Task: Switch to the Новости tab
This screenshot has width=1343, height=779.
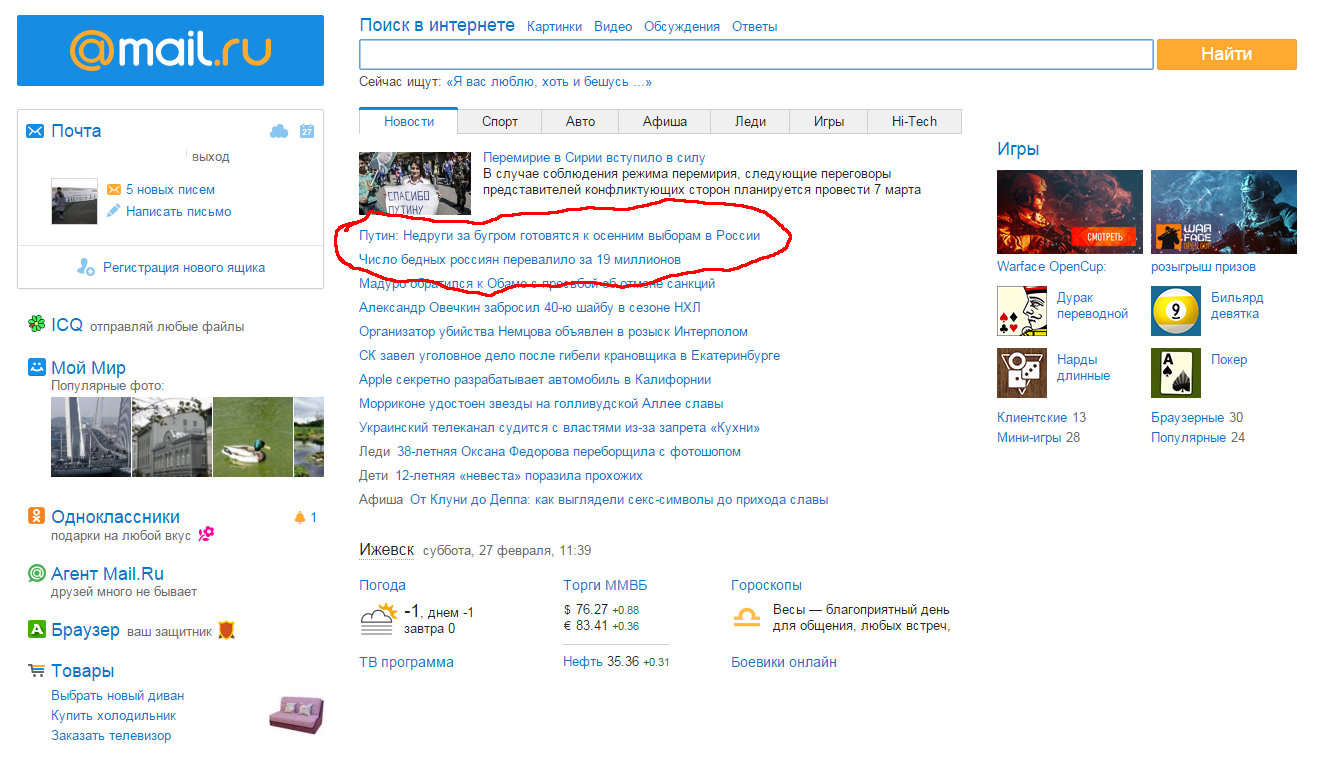Action: [409, 121]
